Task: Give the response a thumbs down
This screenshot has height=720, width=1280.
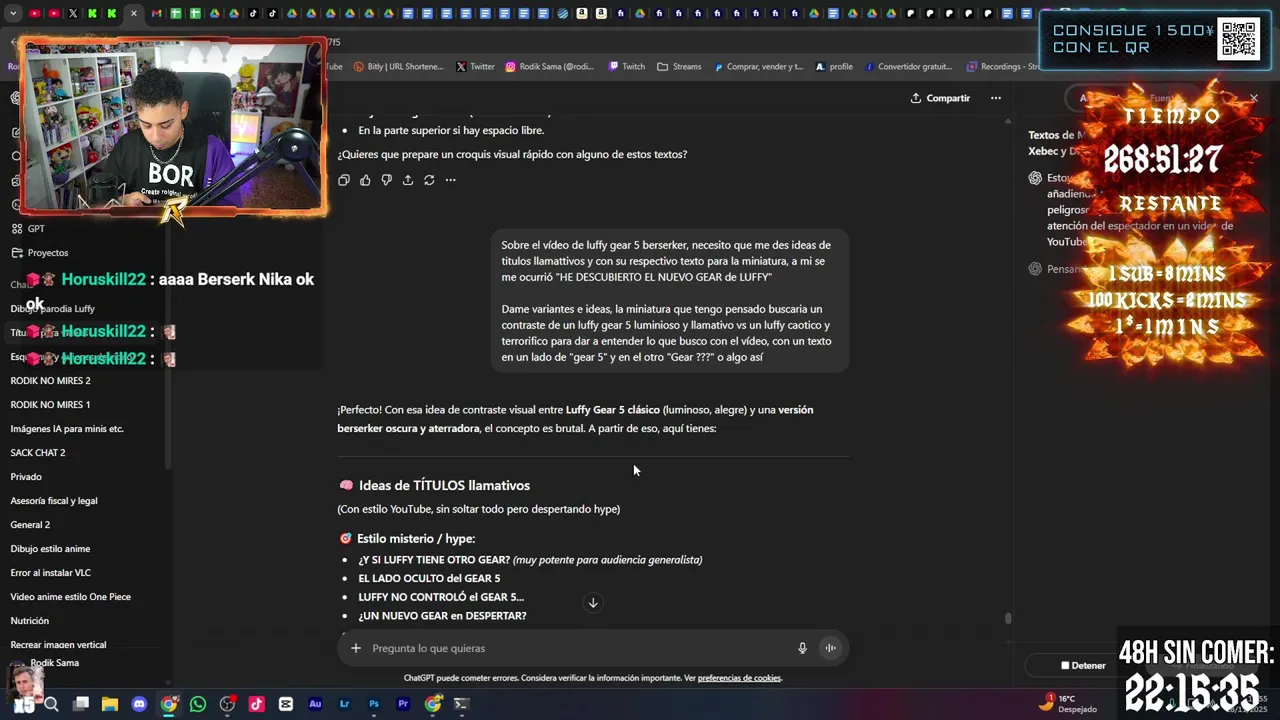Action: coord(386,180)
